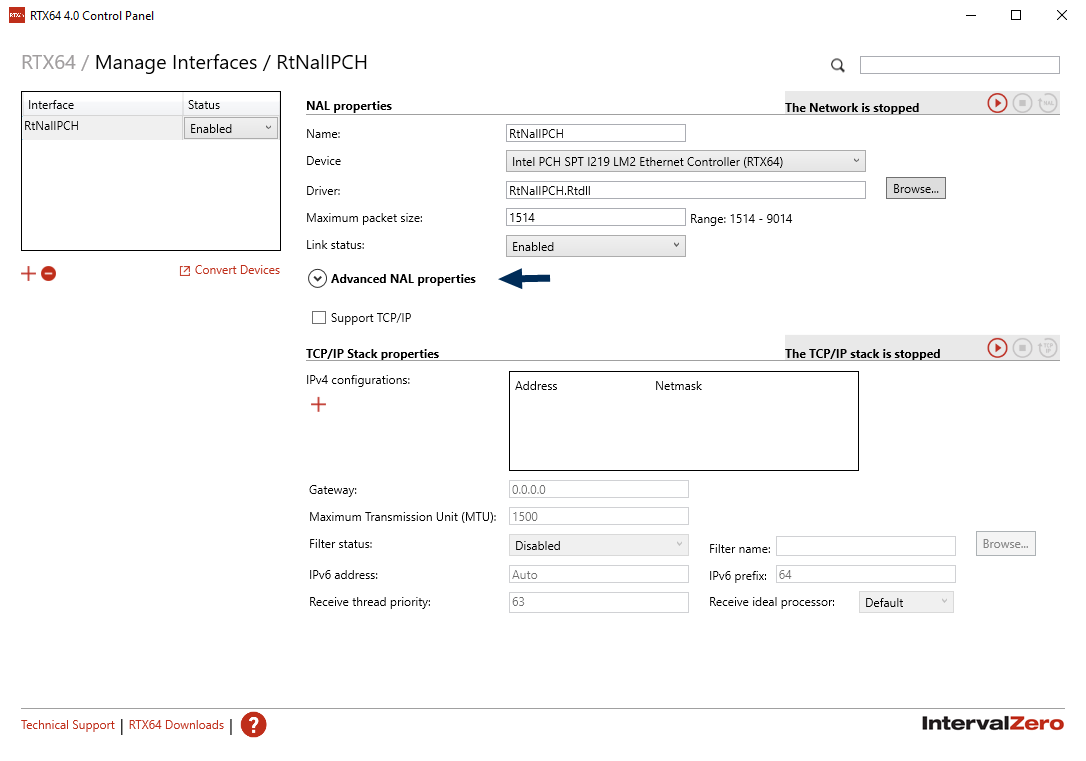Screen dimensions: 1086x761
Task: Maximize the RTX64 Control Panel window
Action: click(x=1016, y=15)
